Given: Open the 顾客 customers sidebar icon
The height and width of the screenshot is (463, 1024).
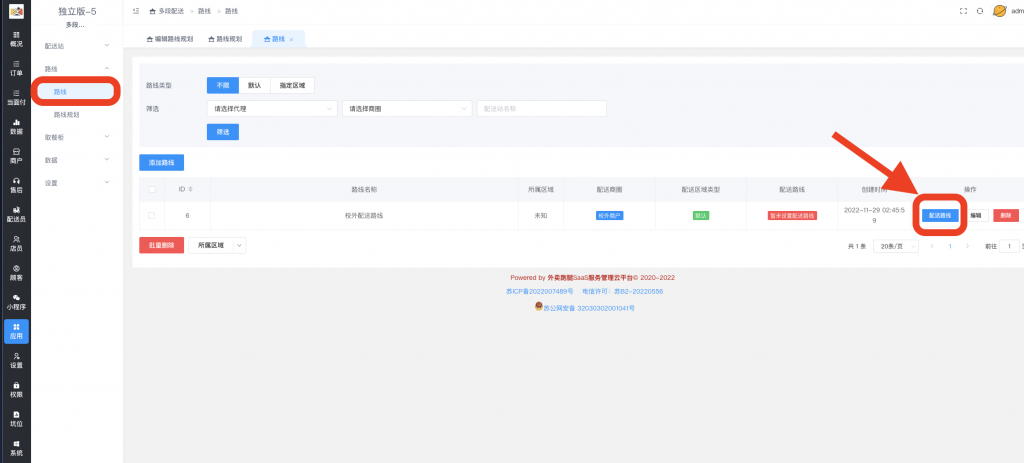Looking at the screenshot, I should 16,272.
